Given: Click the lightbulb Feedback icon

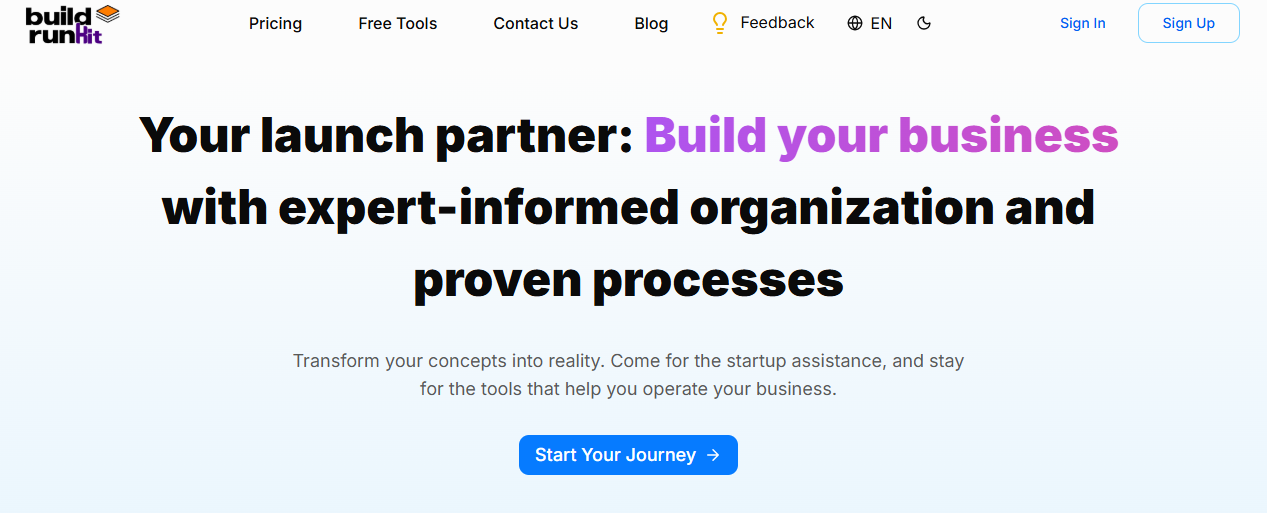Looking at the screenshot, I should [719, 23].
